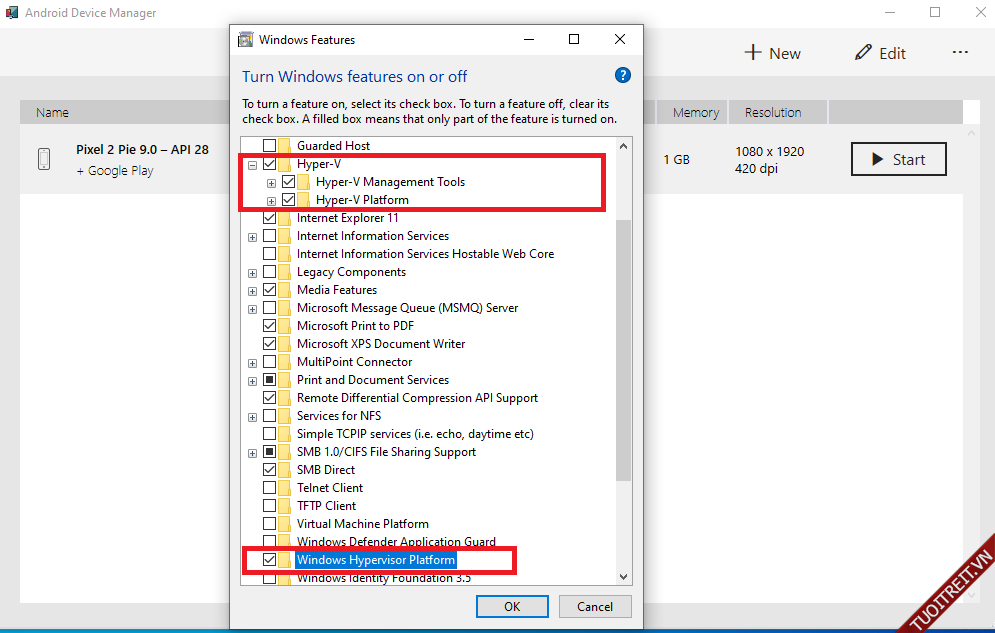Open the three-dots more options menu
This screenshot has height=633, width=995.
pyautogui.click(x=960, y=53)
